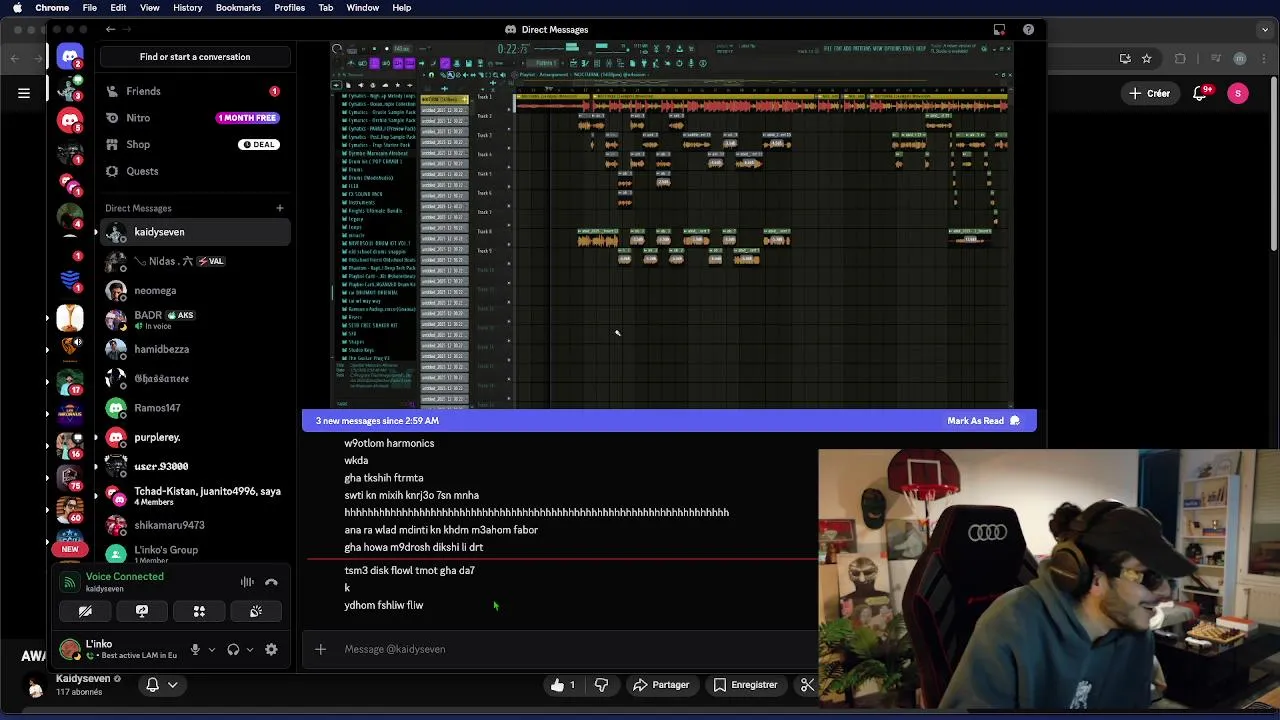
Task: Click the YouTube Créer button
Action: pyautogui.click(x=1149, y=93)
